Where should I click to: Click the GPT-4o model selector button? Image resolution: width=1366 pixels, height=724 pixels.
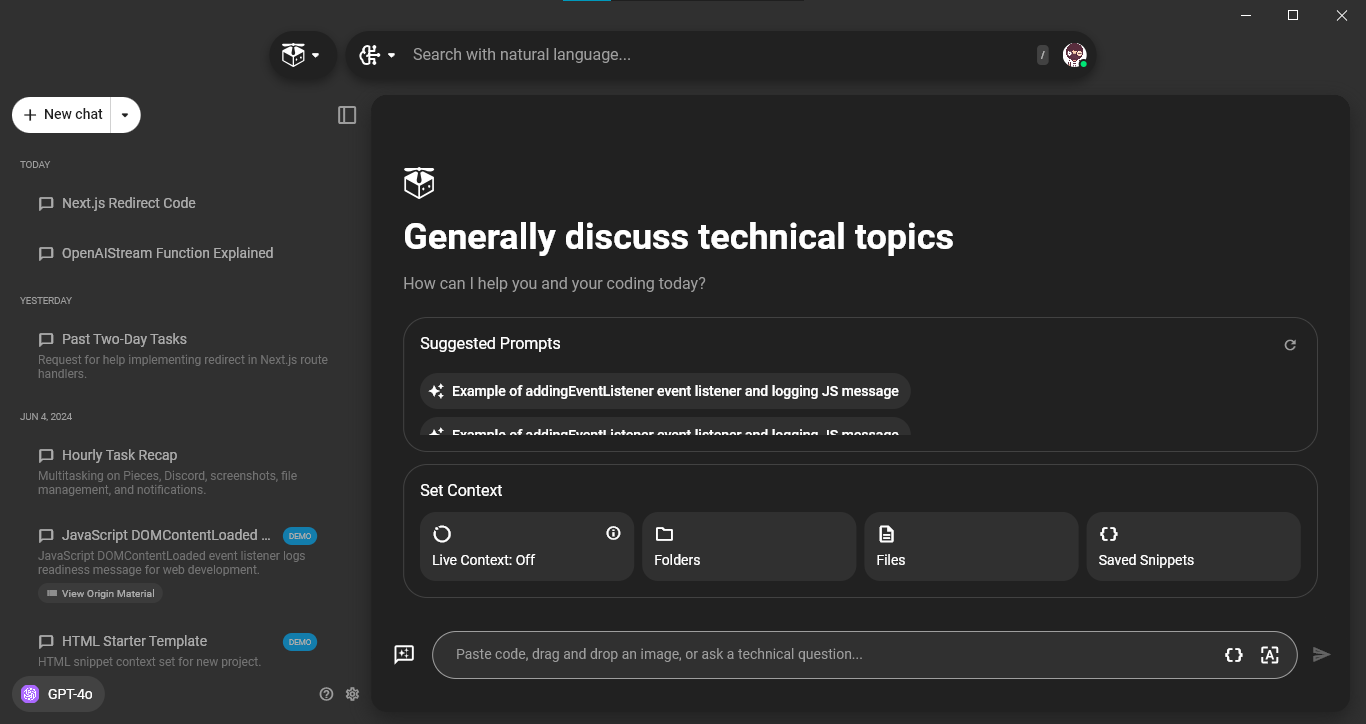click(x=58, y=694)
